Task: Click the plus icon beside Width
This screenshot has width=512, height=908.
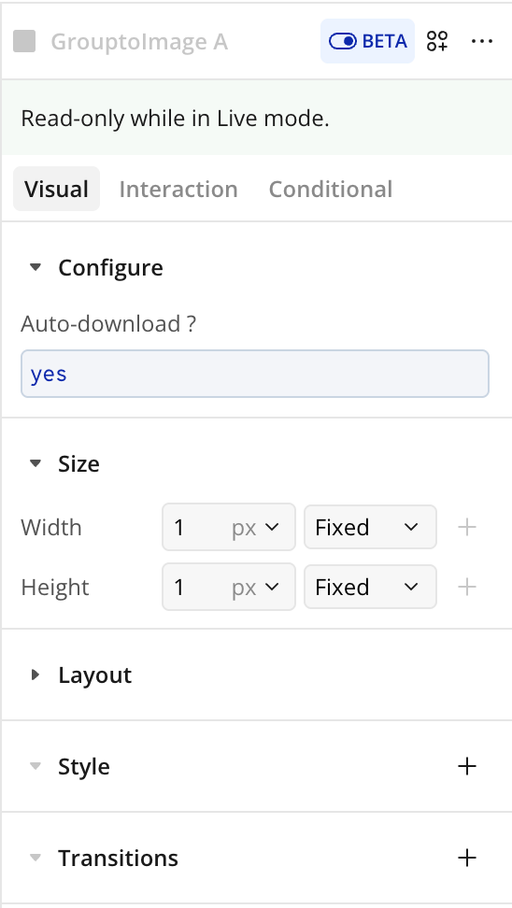Action: coord(467,527)
